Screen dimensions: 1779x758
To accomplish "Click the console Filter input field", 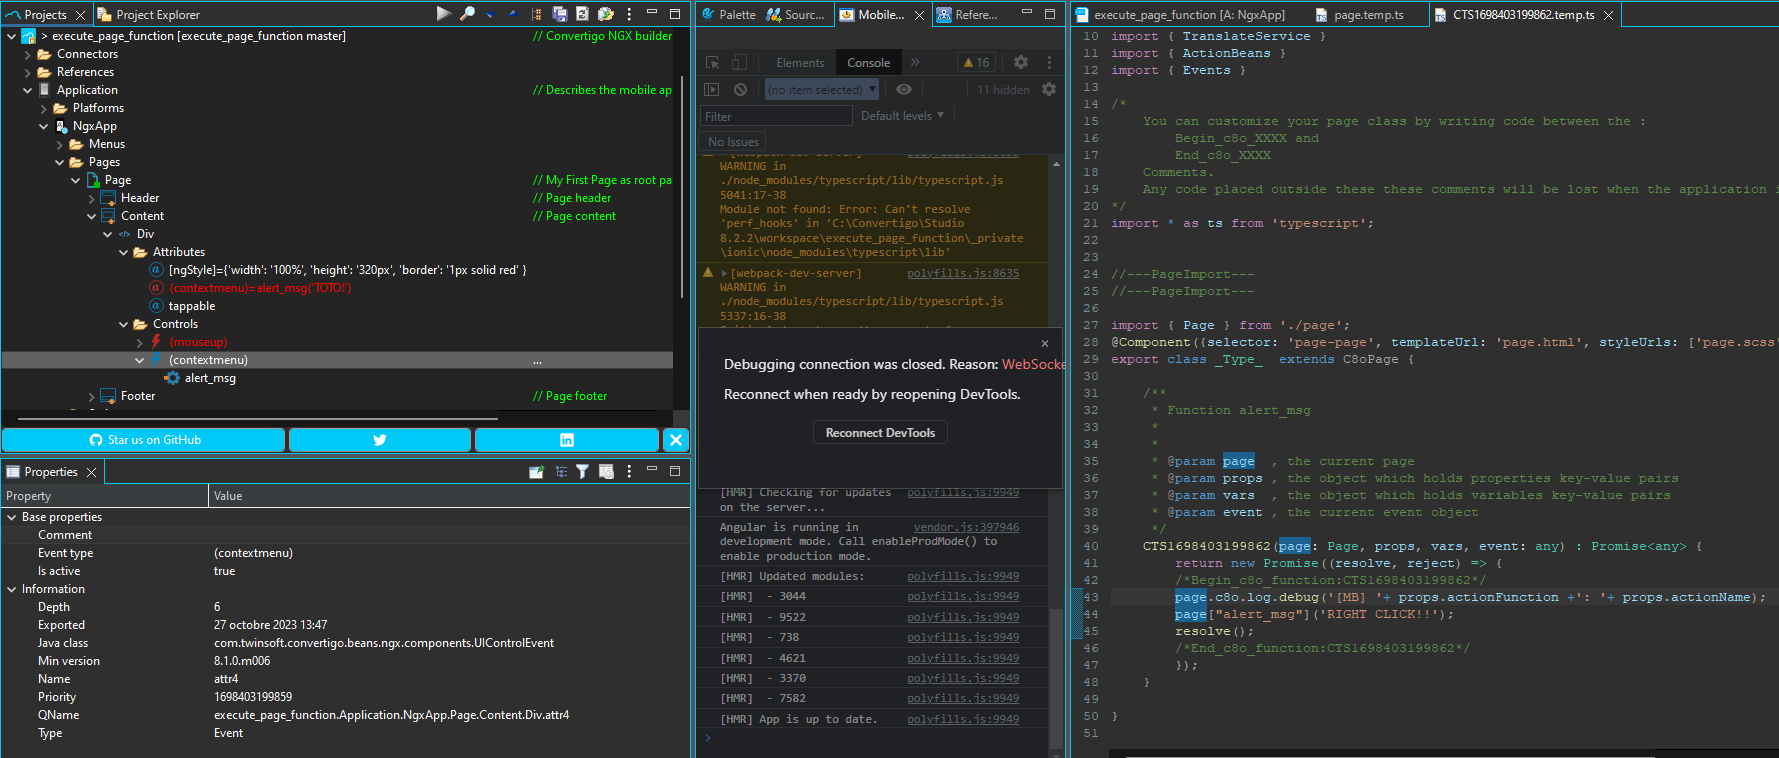I will pos(776,117).
